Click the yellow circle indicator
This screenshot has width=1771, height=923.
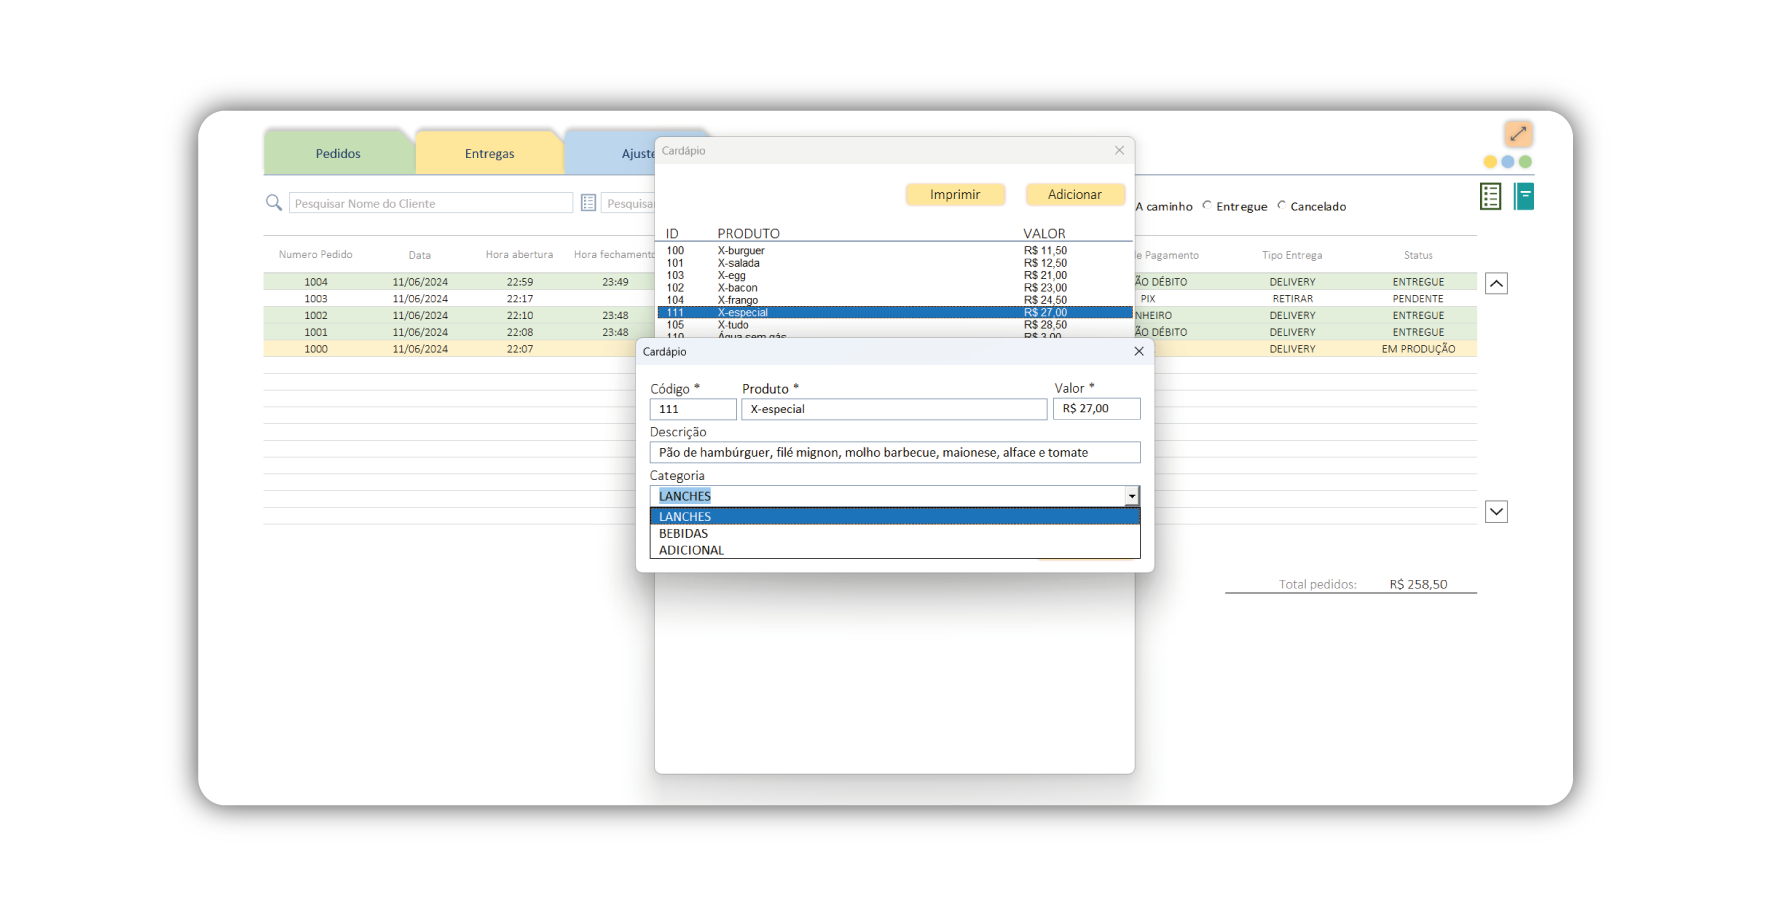pos(1490,162)
